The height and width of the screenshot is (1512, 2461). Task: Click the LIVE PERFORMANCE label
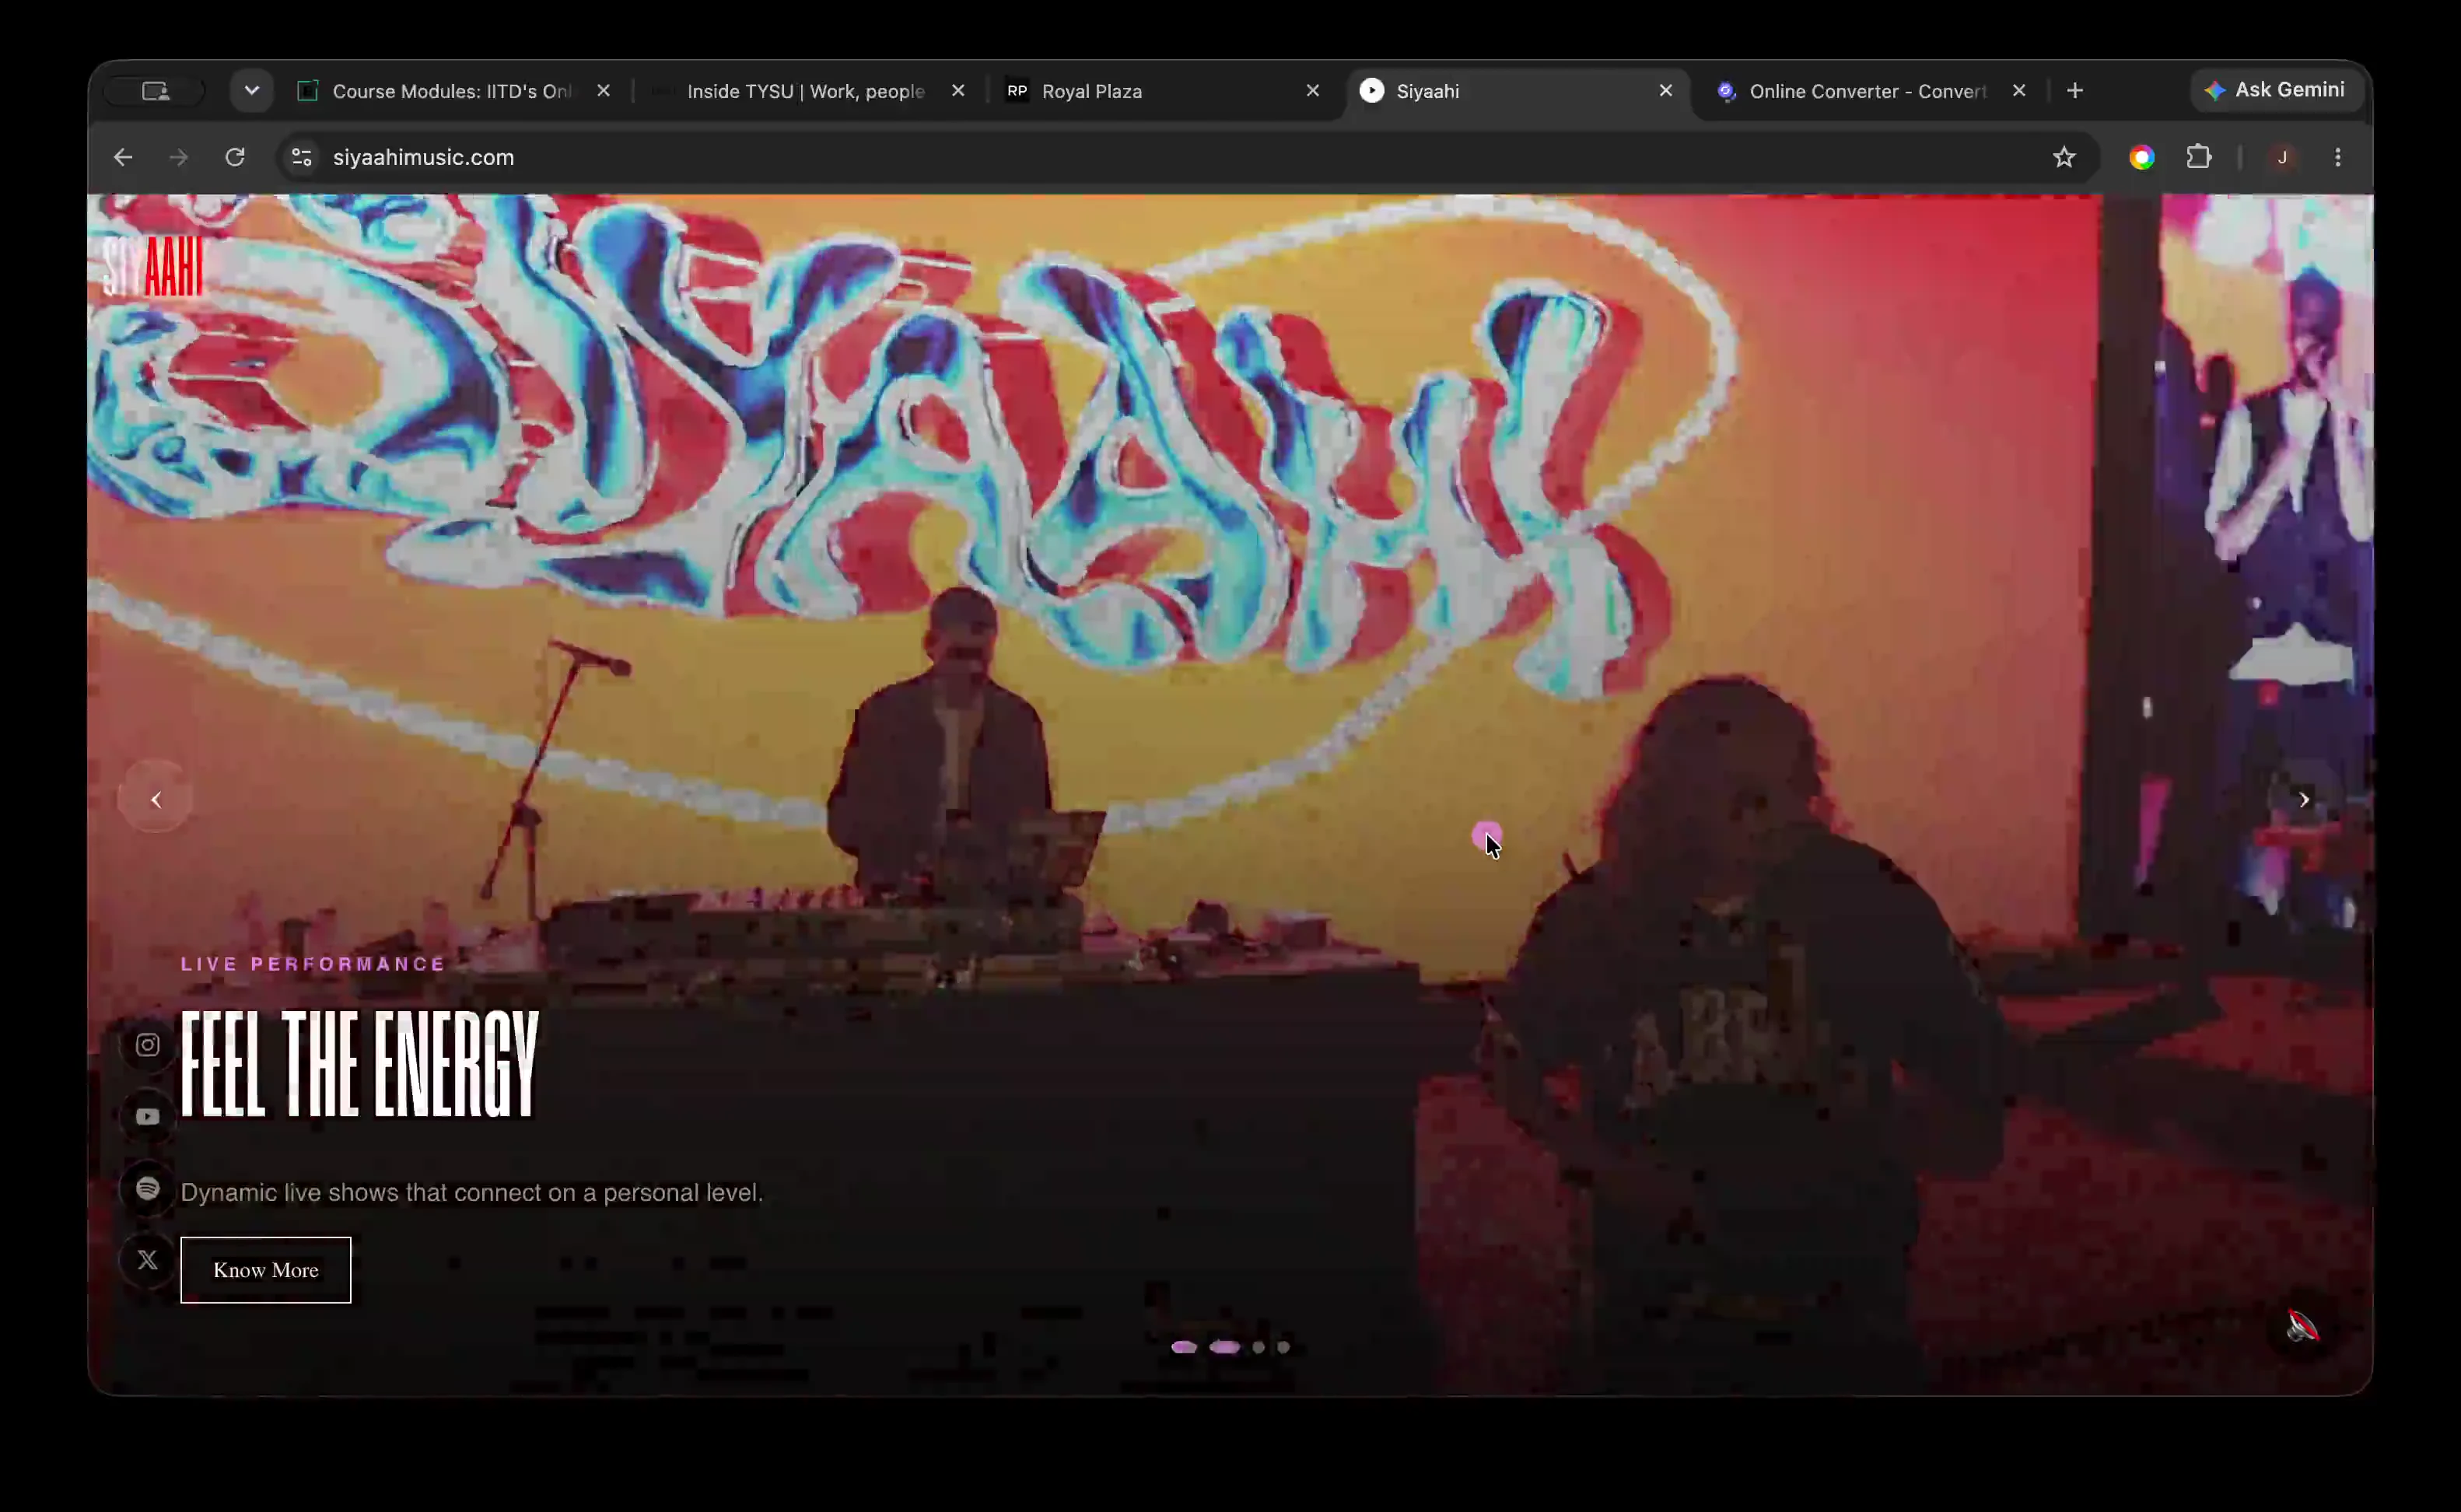click(x=313, y=964)
